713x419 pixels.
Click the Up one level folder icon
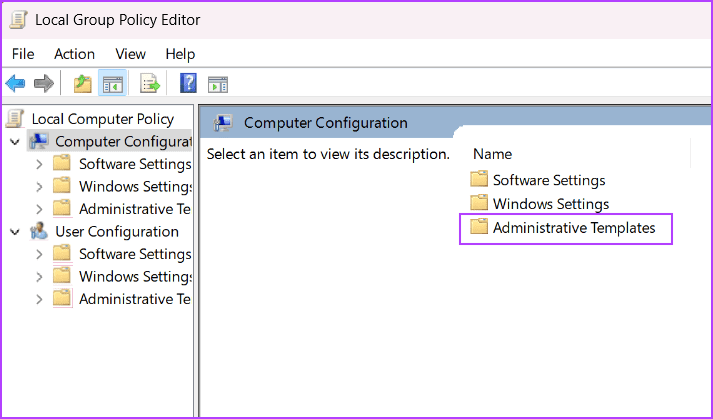coord(83,84)
